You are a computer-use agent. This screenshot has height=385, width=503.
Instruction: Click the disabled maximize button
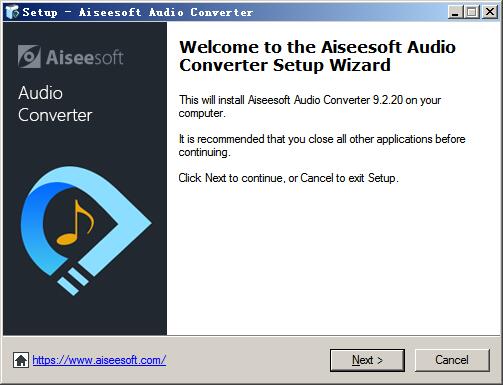[x=472, y=12]
